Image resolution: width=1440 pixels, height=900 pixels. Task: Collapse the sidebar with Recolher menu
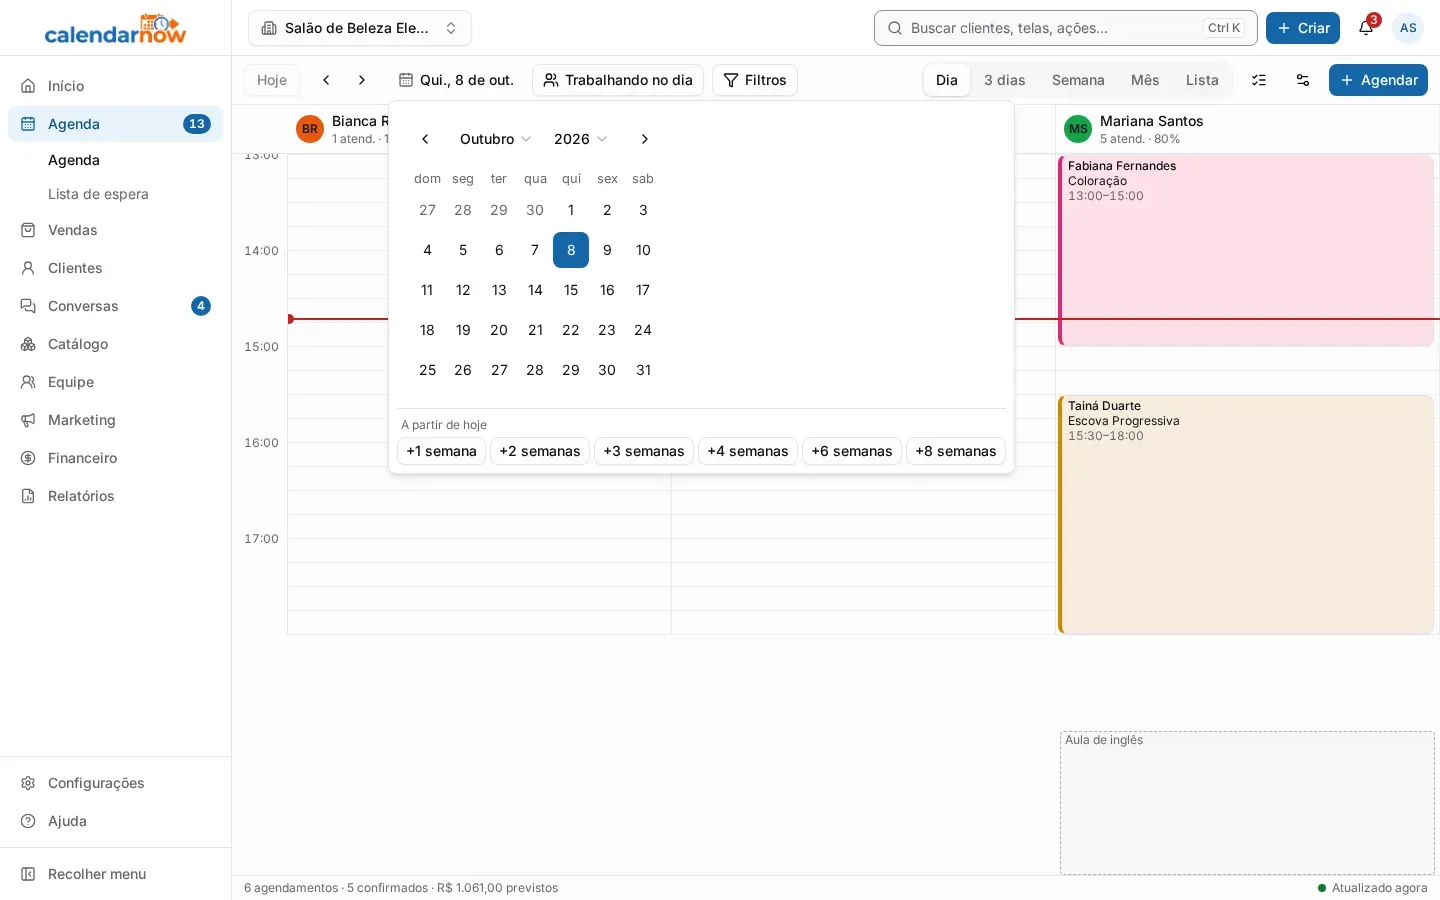coord(116,874)
